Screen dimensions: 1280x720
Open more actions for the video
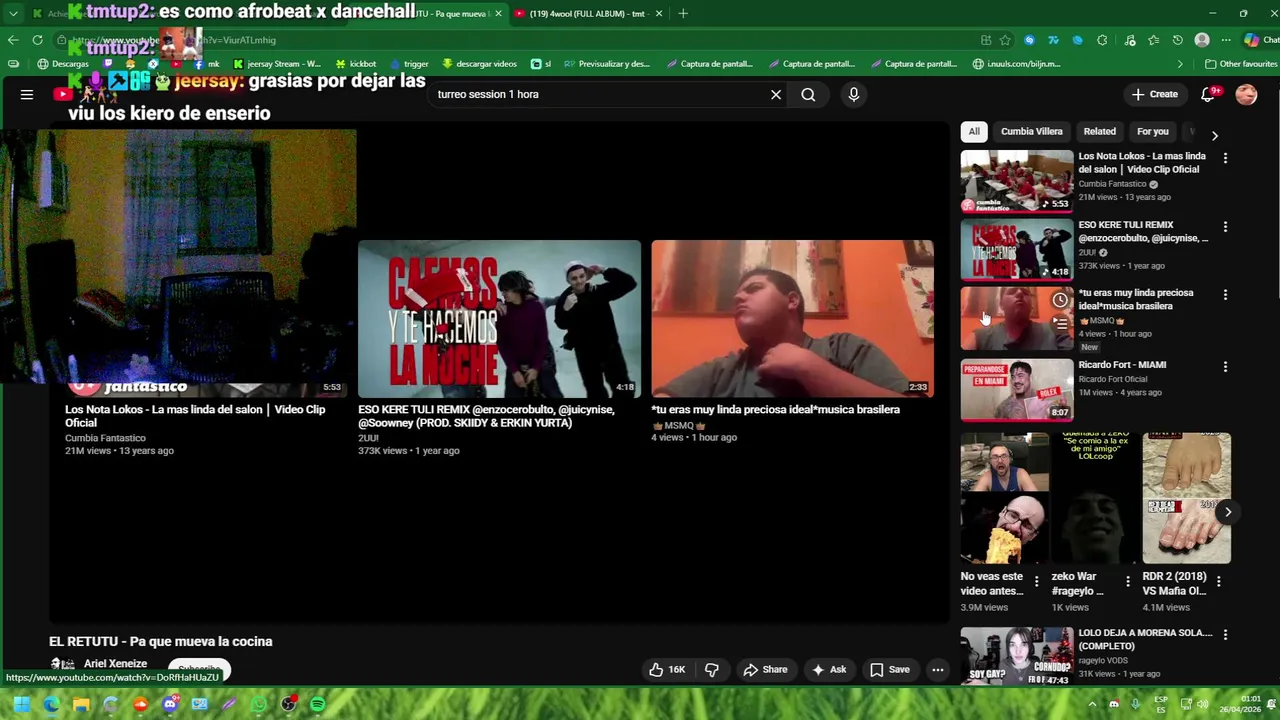938,670
